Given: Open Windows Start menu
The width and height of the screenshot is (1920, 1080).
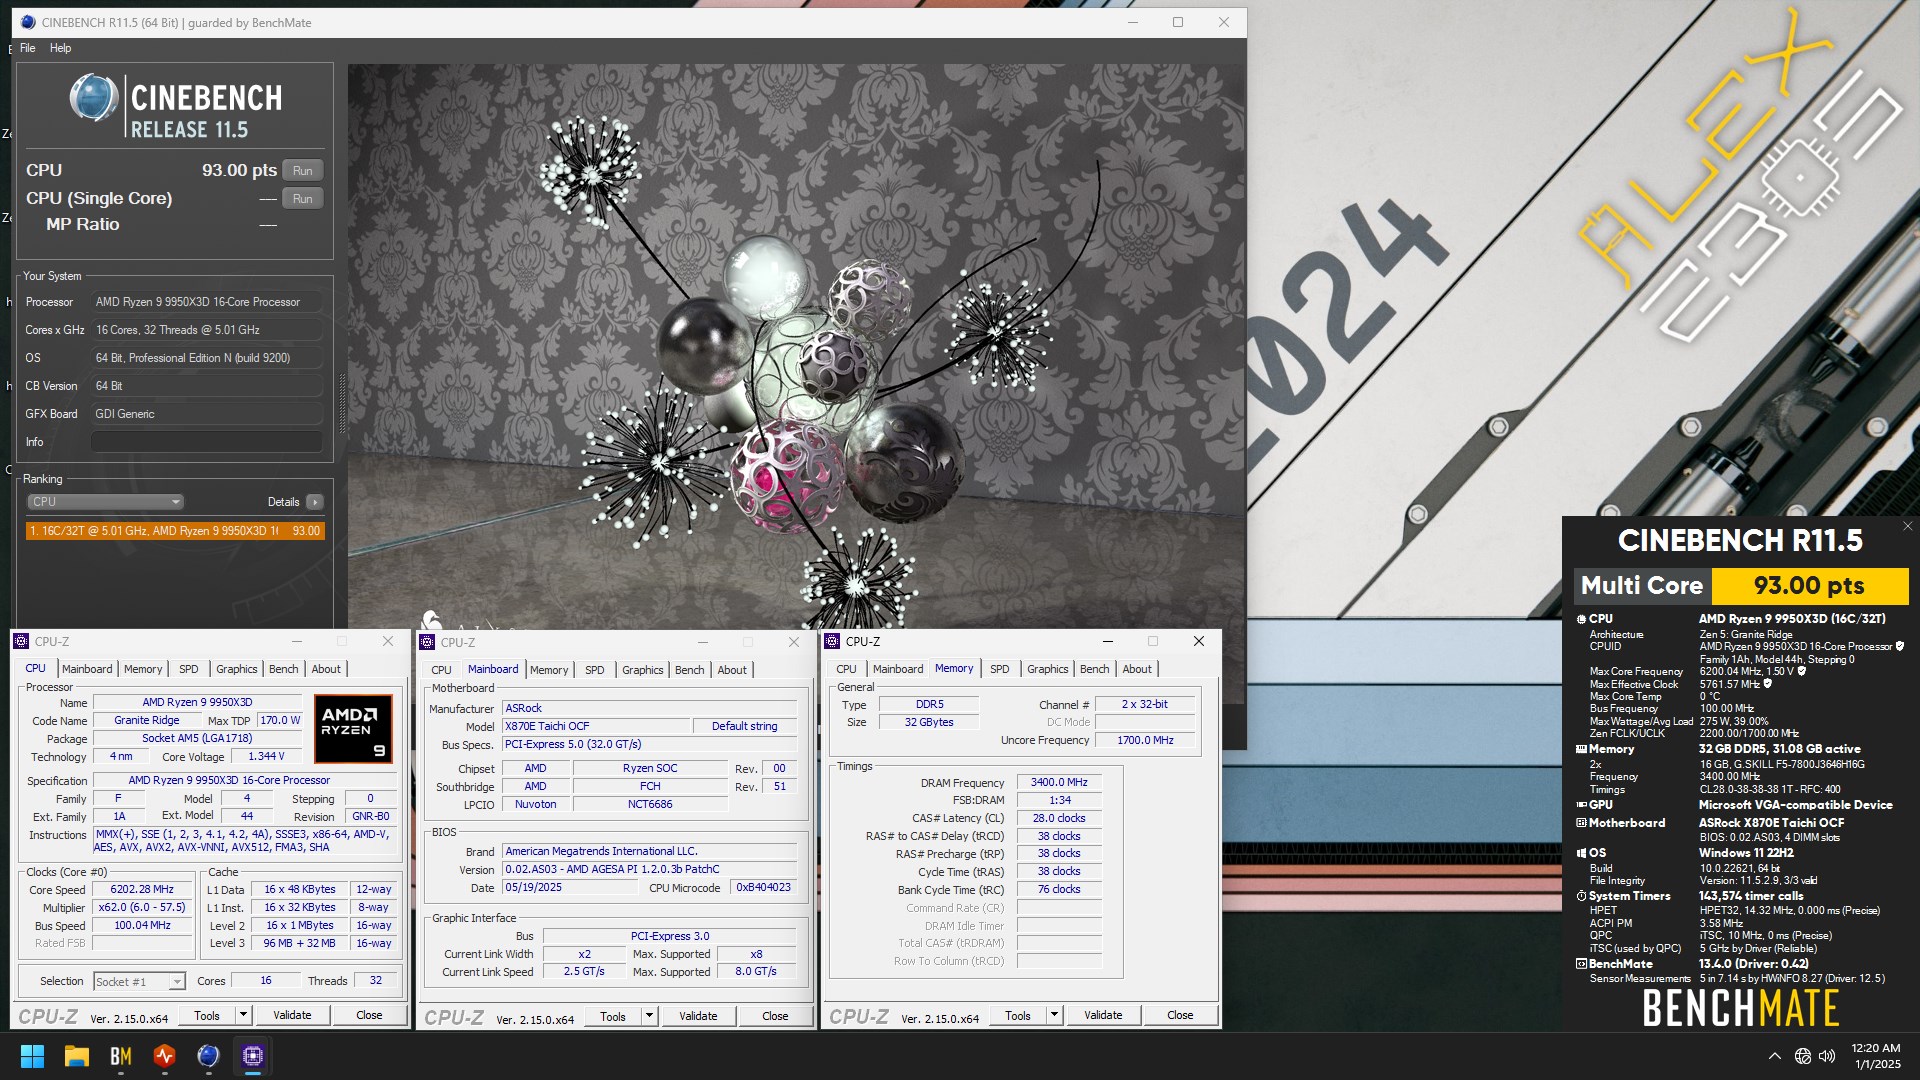Looking at the screenshot, I should pos(32,1056).
